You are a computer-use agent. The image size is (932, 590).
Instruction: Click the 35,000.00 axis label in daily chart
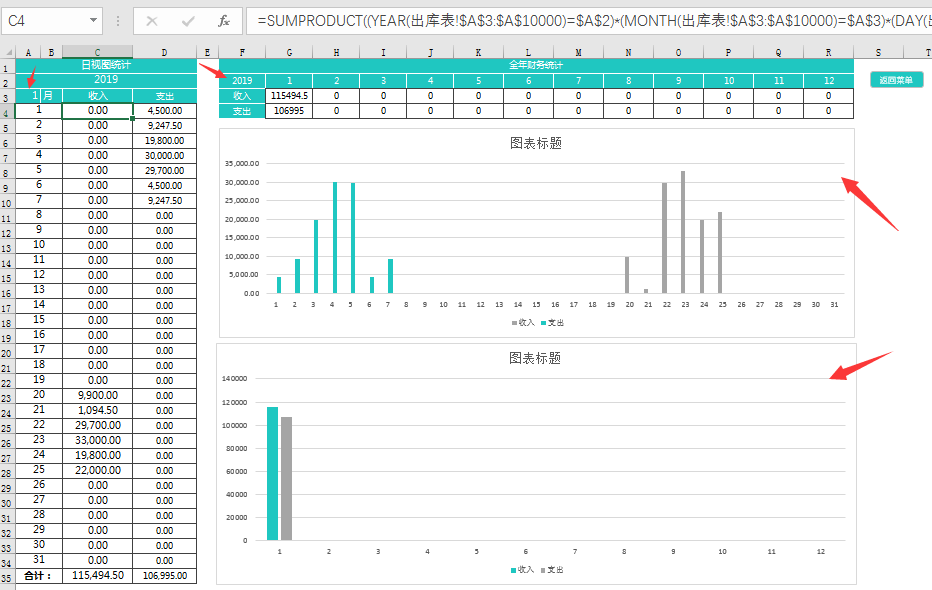(242, 163)
